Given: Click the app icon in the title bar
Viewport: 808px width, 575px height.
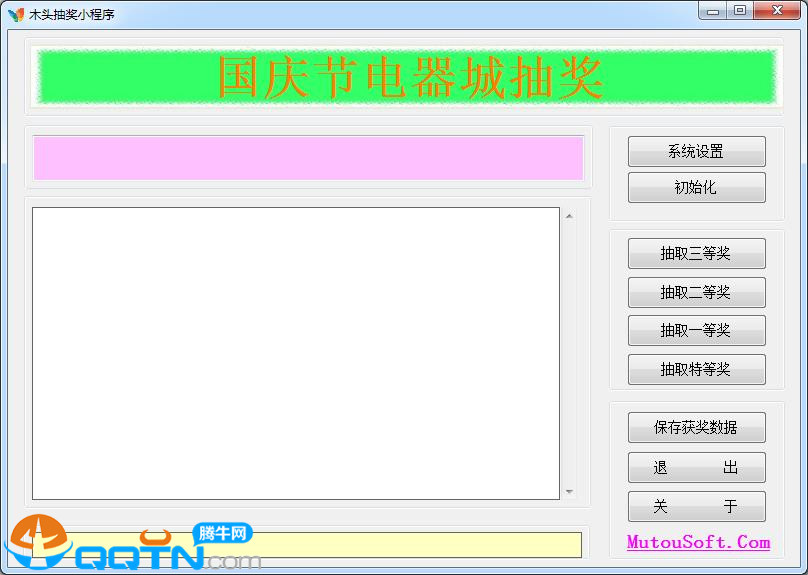Looking at the screenshot, I should (x=16, y=14).
